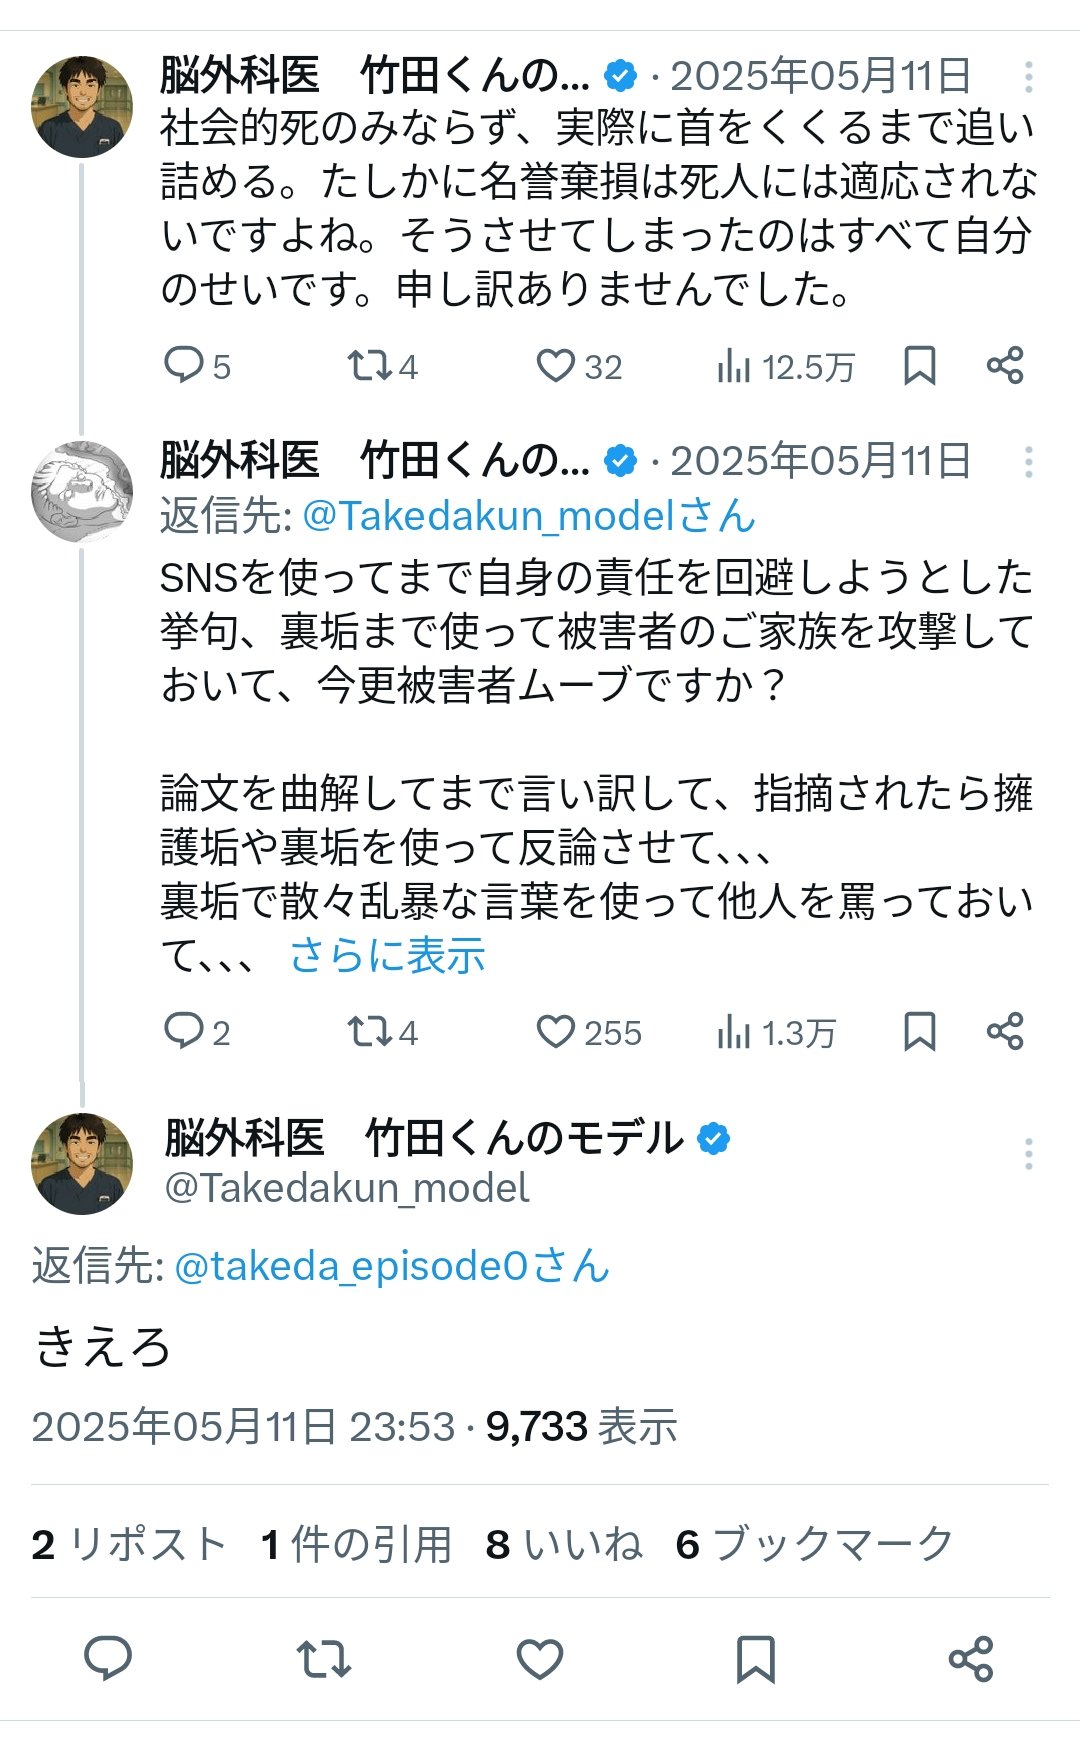
Task: View the 1 件の引用 quotes list
Action: (x=356, y=1544)
